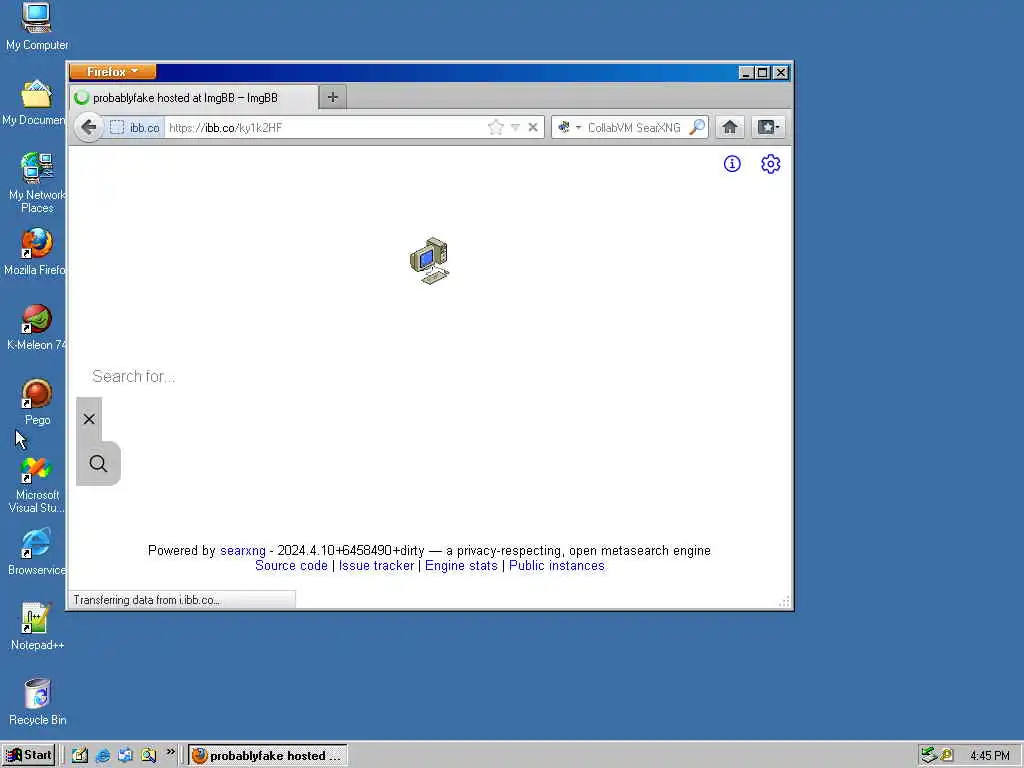Go to the Firefox home page icon
This screenshot has width=1024, height=768.
(x=730, y=127)
